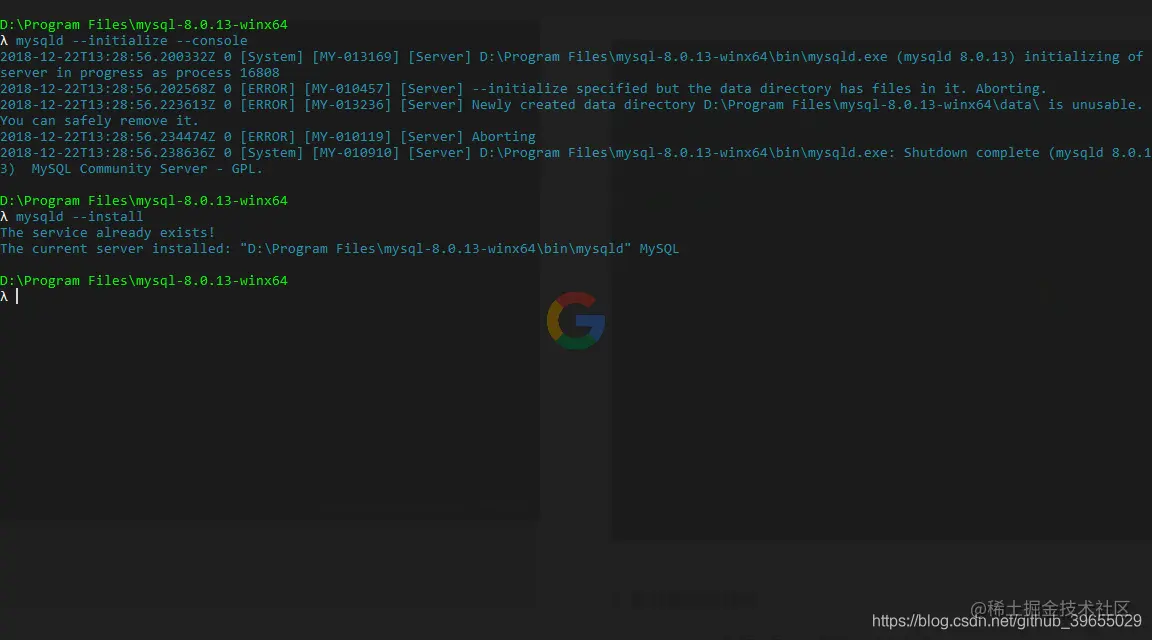Click the 'Shutdown complete' MY-010910 line
The width and height of the screenshot is (1152, 640).
click(576, 153)
